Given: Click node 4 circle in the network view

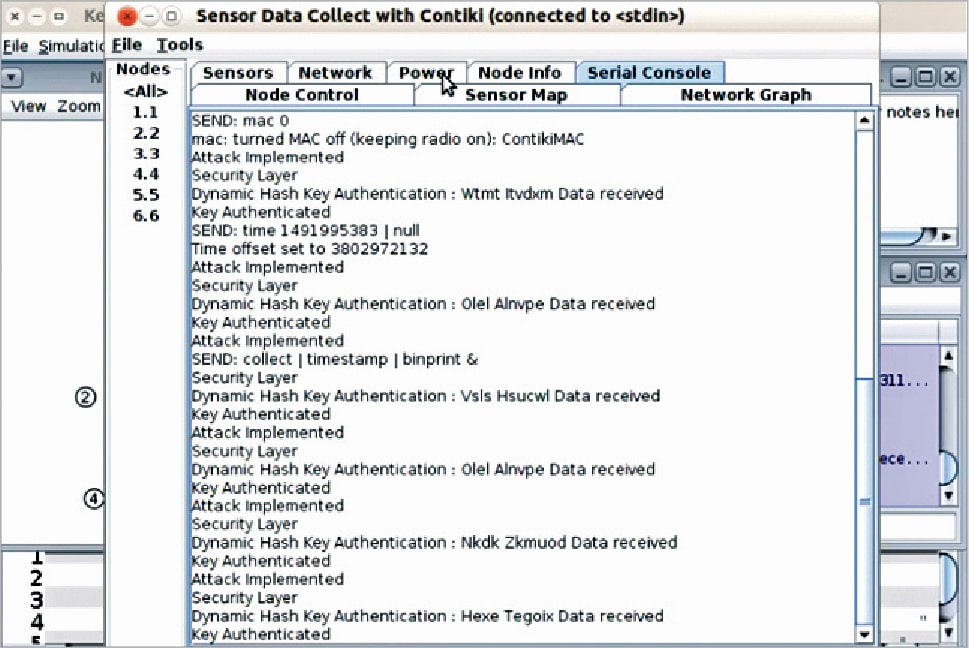Looking at the screenshot, I should tap(93, 498).
